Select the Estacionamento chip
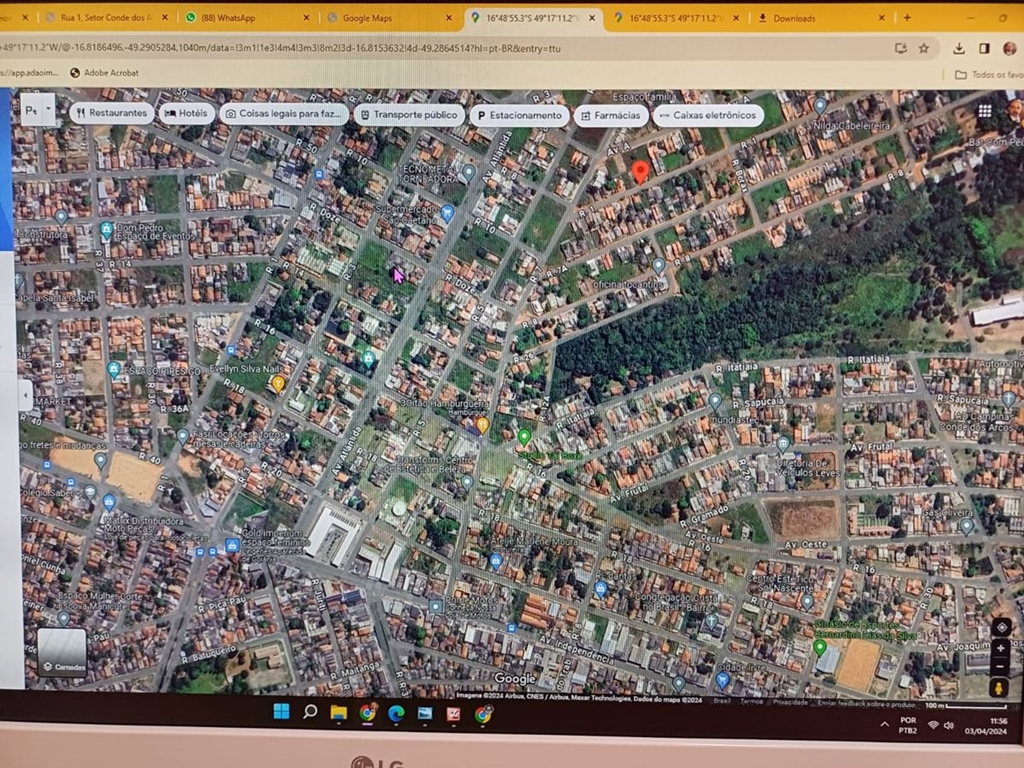The height and width of the screenshot is (768, 1024). 519,115
